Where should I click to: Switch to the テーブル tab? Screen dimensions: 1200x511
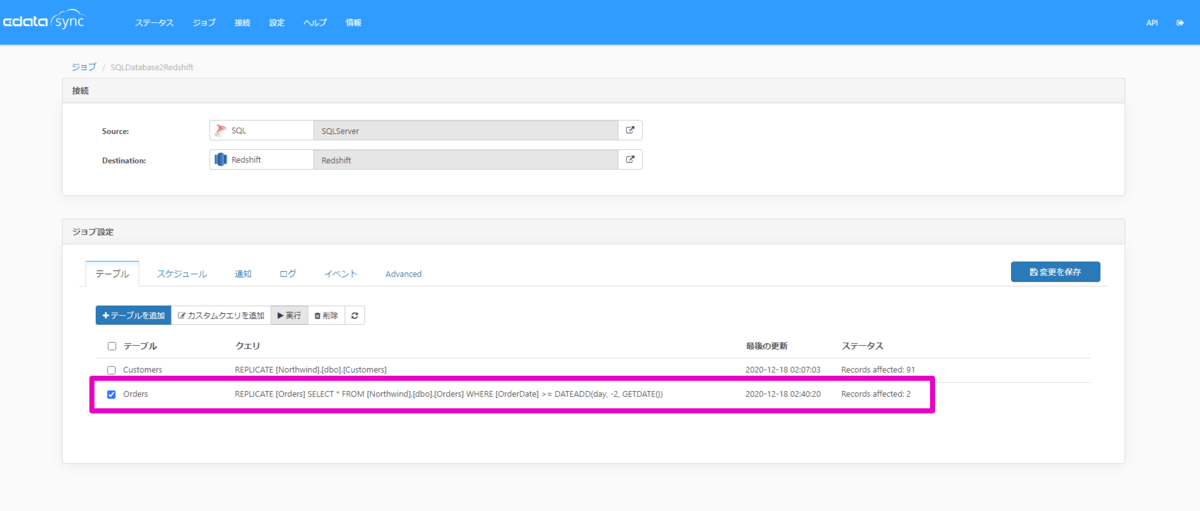coord(112,273)
